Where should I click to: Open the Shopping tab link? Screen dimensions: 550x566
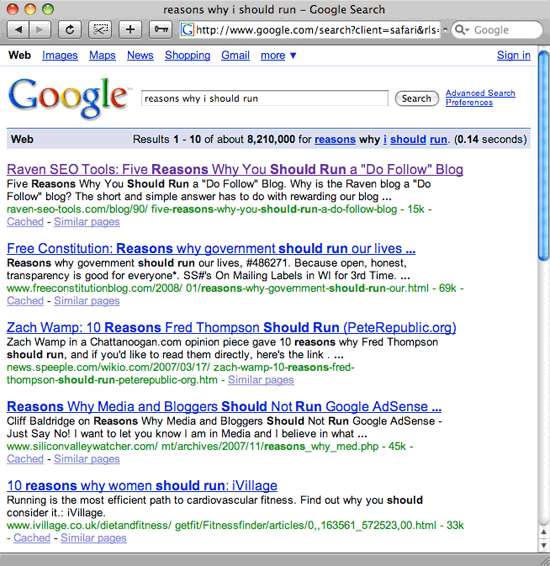[x=187, y=55]
